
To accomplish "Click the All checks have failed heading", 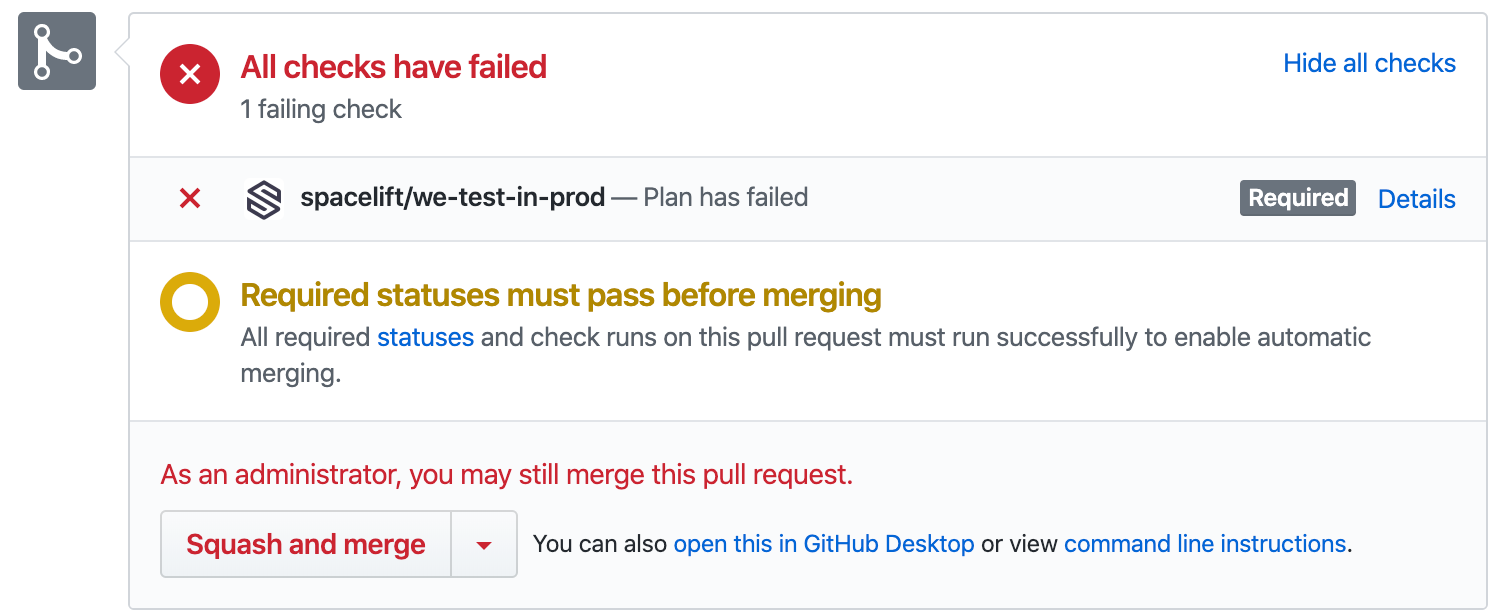I will [393, 67].
